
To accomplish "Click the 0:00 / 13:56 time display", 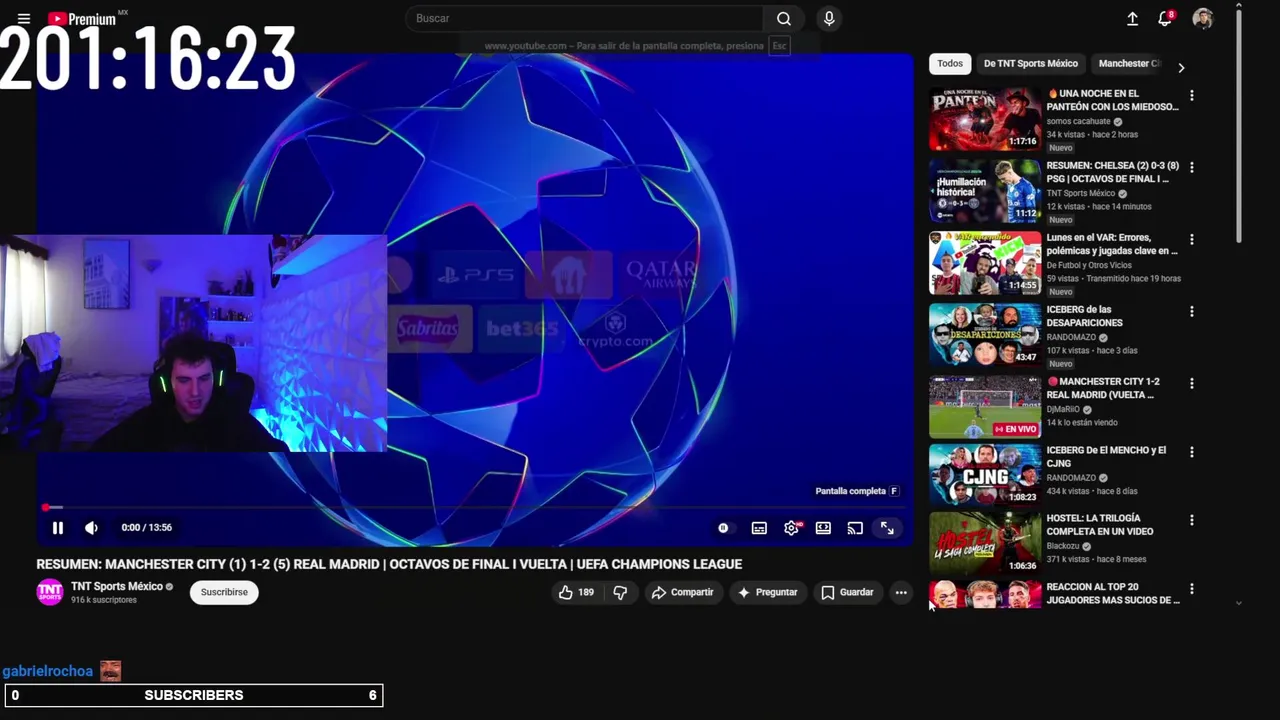I will pyautogui.click(x=146, y=528).
